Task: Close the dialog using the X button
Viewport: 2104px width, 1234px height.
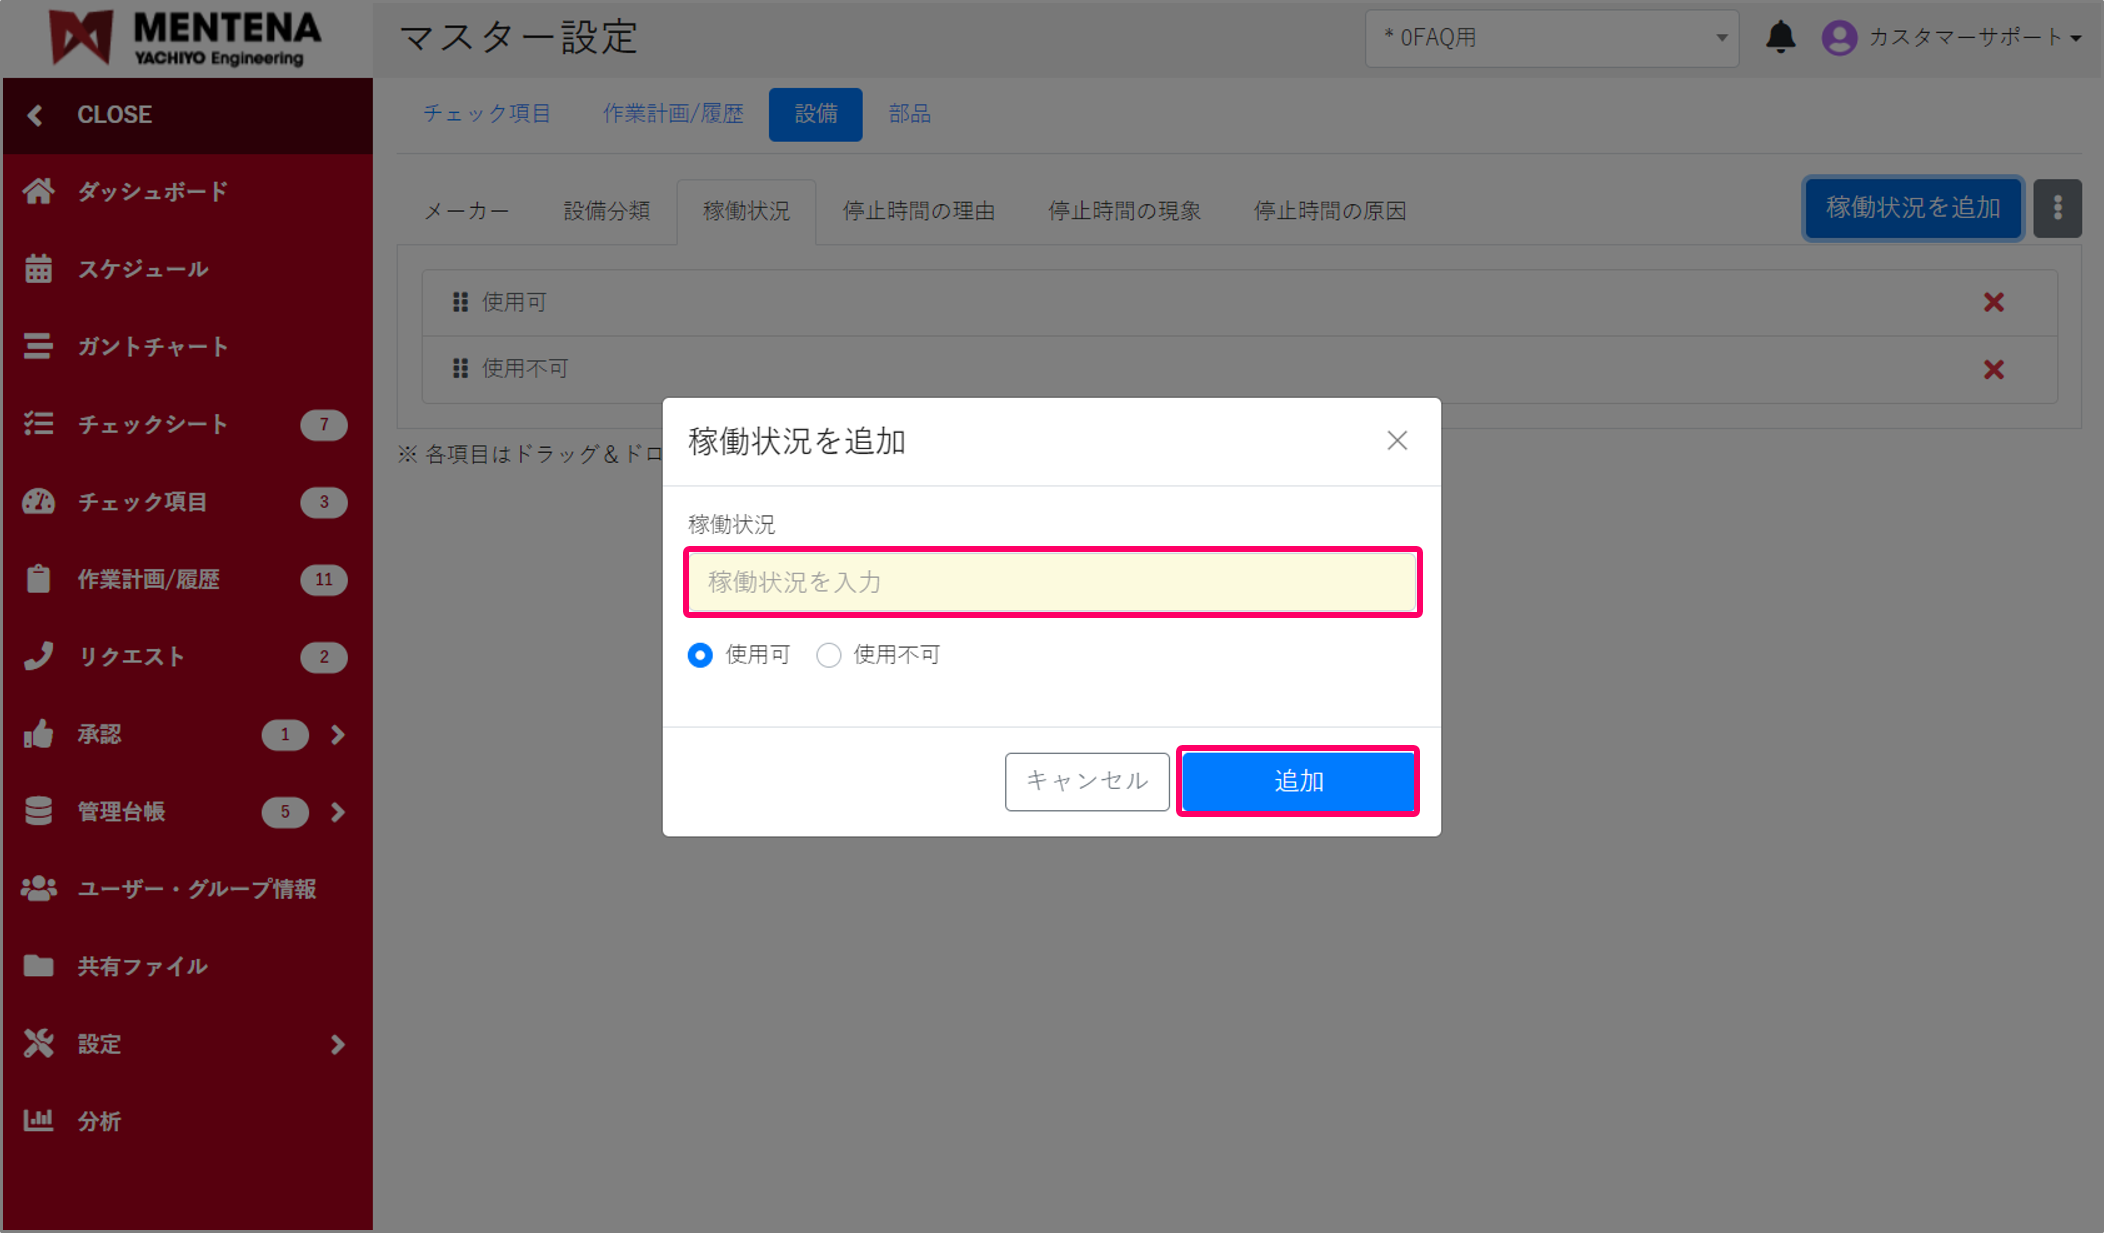Action: [x=1397, y=440]
